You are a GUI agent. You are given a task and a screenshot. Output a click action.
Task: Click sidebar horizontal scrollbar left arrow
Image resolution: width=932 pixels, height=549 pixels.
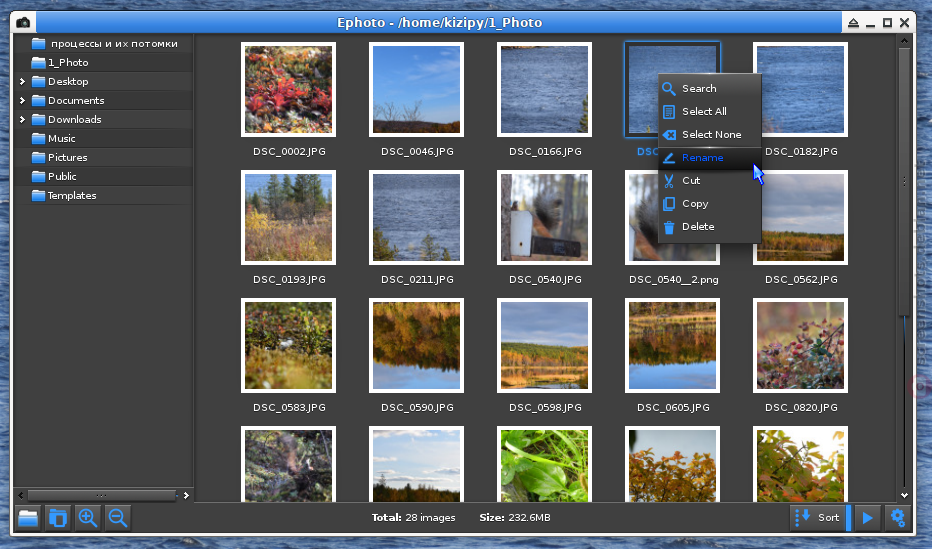coord(21,495)
